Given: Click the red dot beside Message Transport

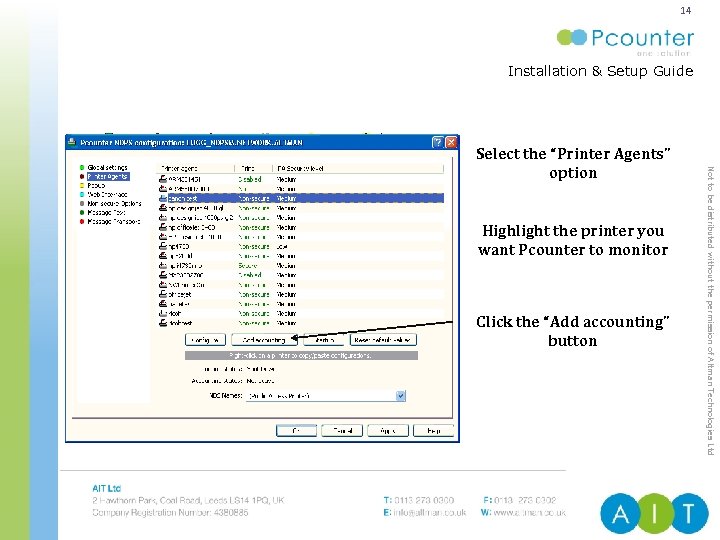Looking at the screenshot, I should coord(82,221).
